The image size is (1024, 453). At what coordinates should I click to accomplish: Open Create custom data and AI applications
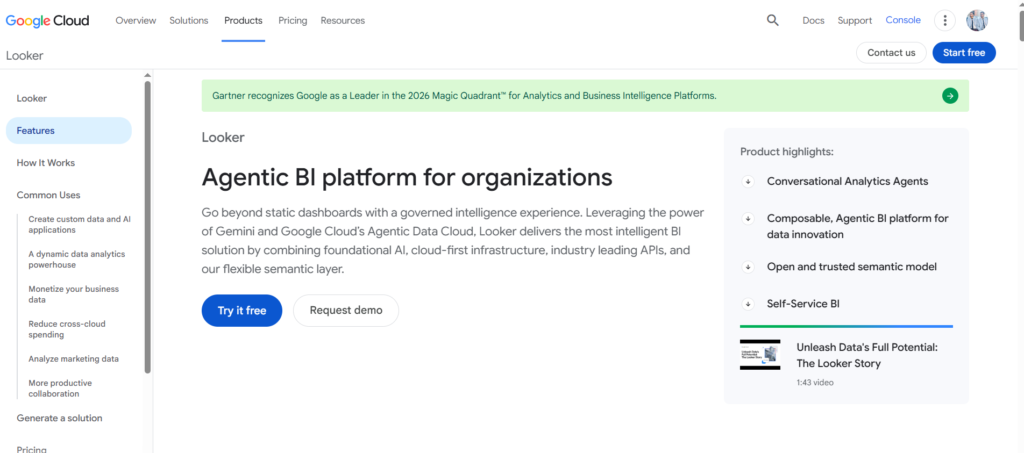click(80, 225)
